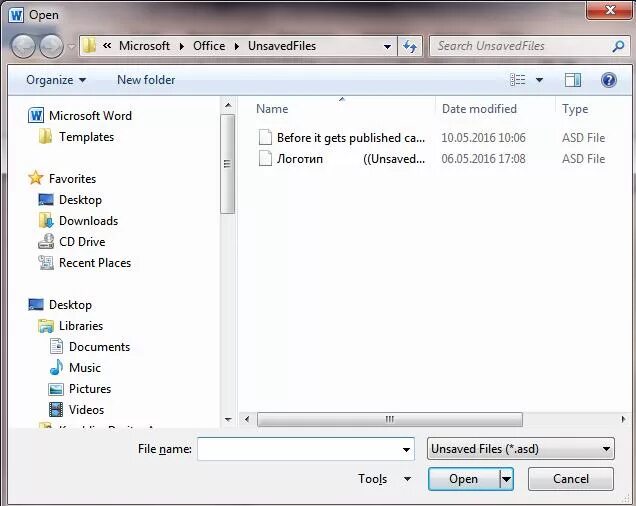Select Microsoft in the address breadcrumb
The height and width of the screenshot is (506, 636).
point(144,46)
